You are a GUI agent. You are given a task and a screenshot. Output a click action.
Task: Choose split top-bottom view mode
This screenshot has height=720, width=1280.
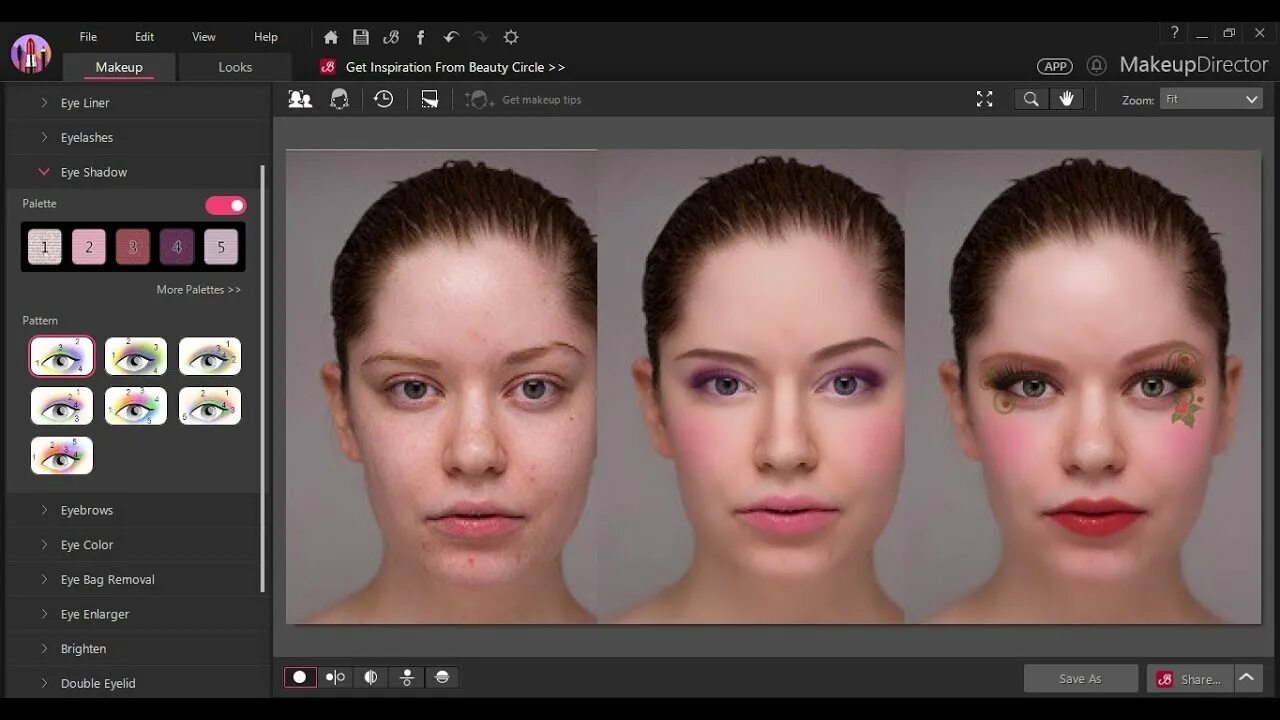[x=442, y=677]
